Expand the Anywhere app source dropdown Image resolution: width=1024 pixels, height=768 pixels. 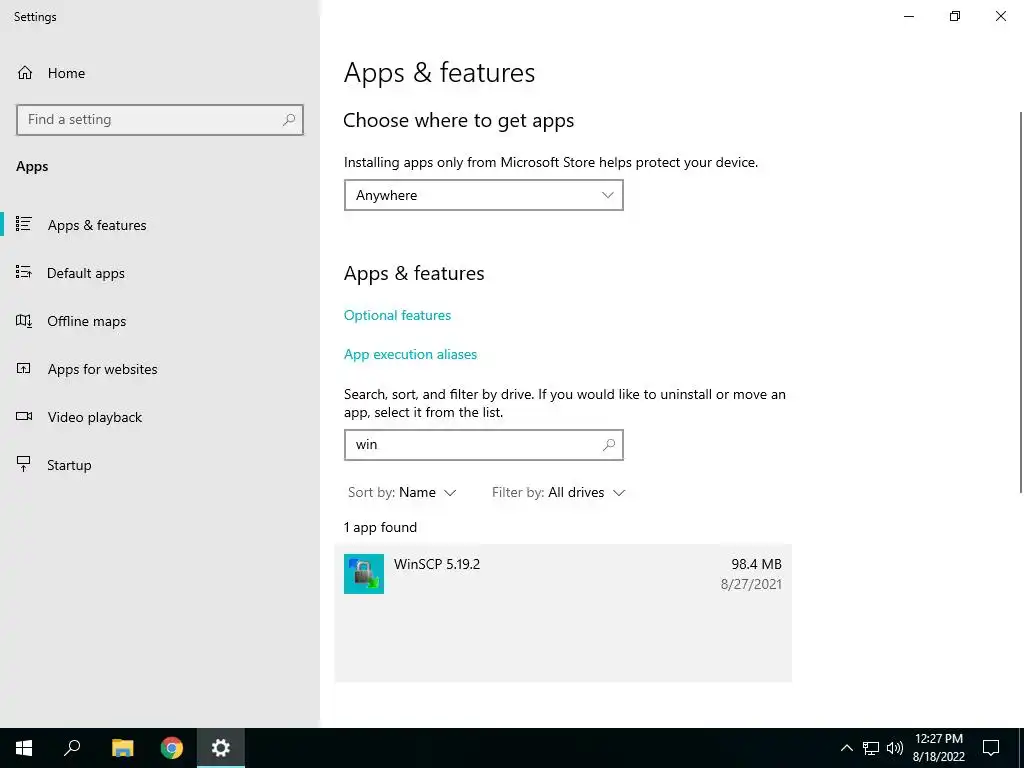(x=483, y=195)
